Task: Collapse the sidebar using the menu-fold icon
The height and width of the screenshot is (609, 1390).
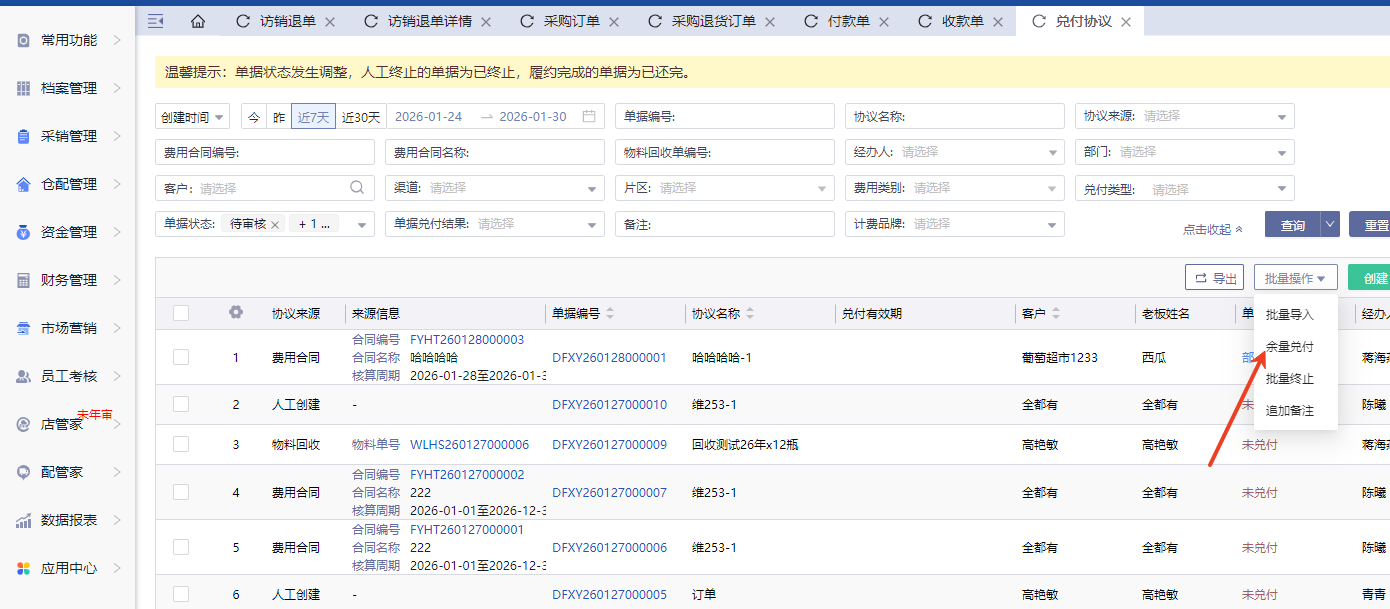Action: 155,21
